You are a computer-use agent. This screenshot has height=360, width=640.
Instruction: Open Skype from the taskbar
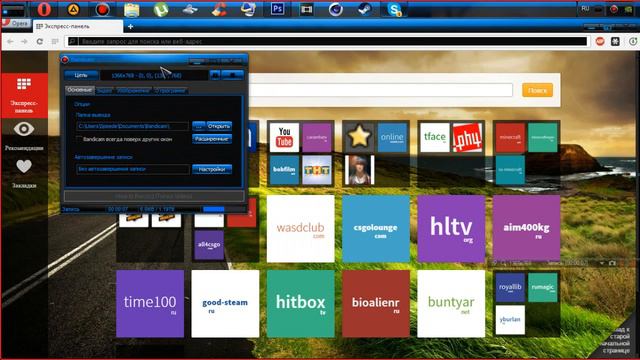coord(394,9)
